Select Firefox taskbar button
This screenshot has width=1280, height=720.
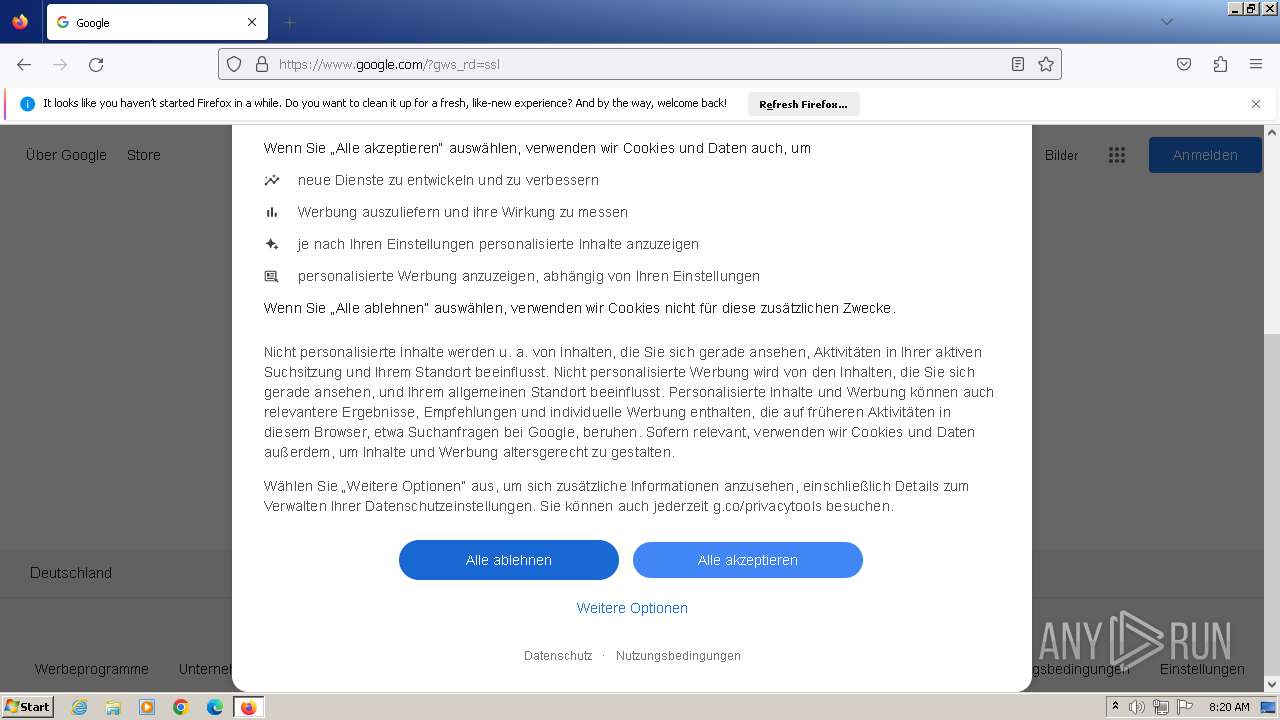pyautogui.click(x=248, y=707)
